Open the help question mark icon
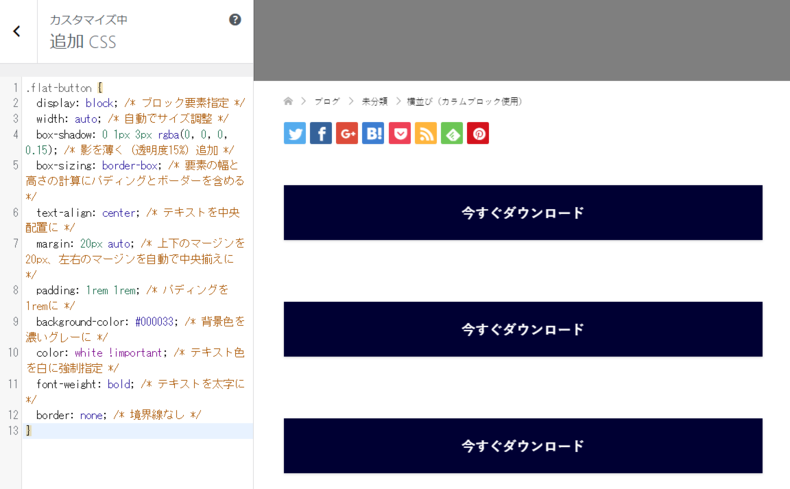The width and height of the screenshot is (790, 489). (235, 20)
